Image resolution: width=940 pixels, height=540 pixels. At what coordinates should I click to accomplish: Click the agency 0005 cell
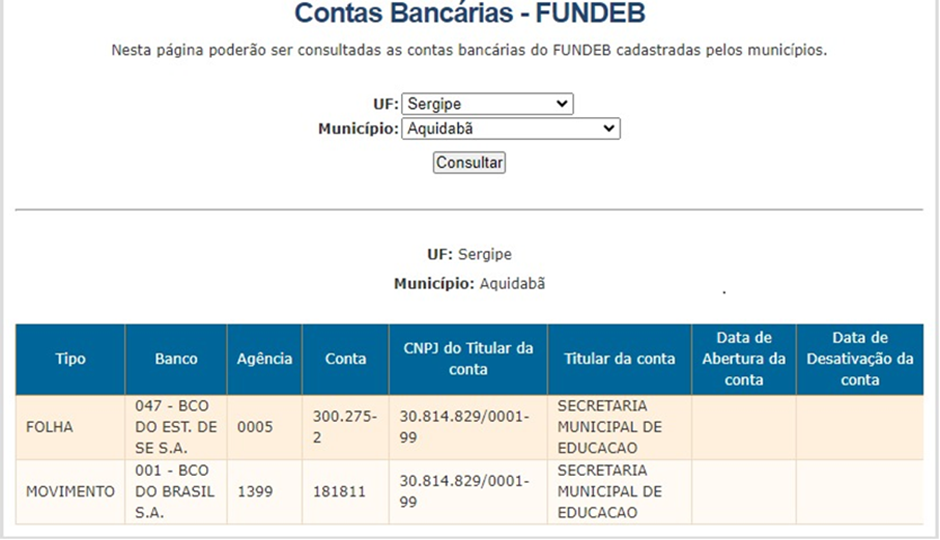(x=264, y=427)
